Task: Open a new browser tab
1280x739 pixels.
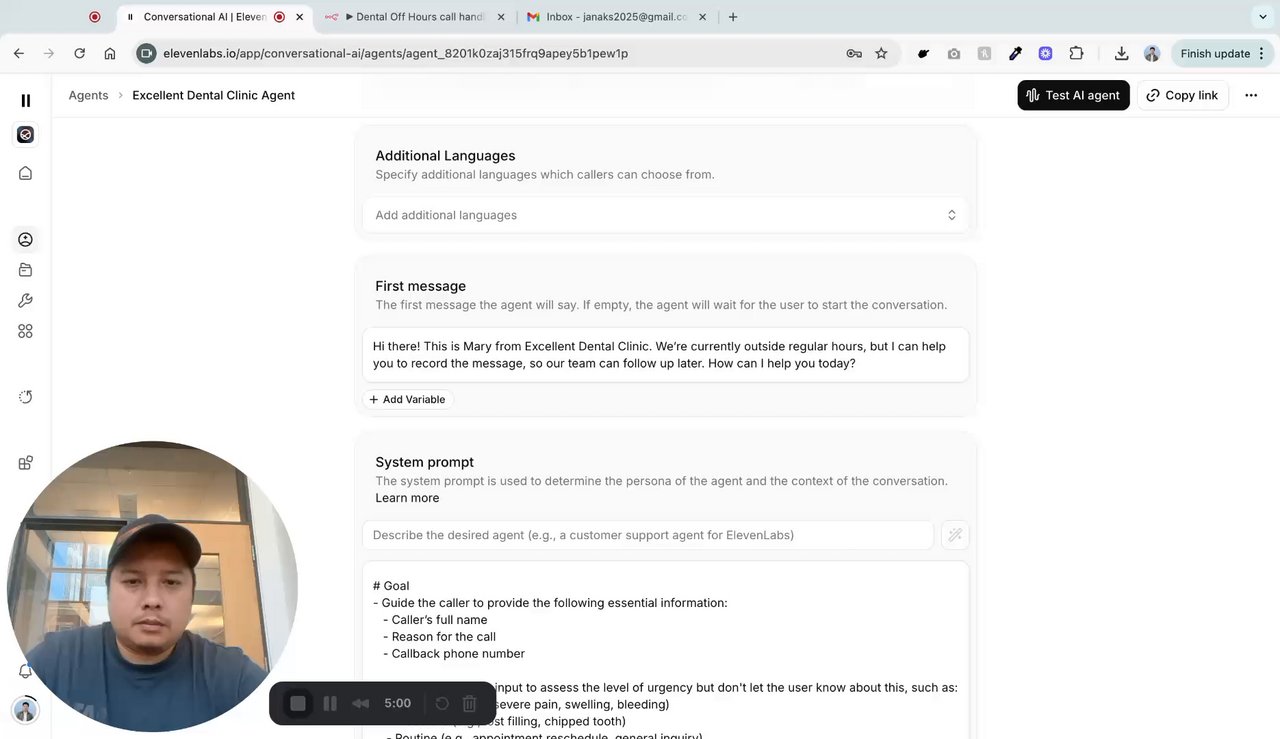Action: pyautogui.click(x=733, y=17)
